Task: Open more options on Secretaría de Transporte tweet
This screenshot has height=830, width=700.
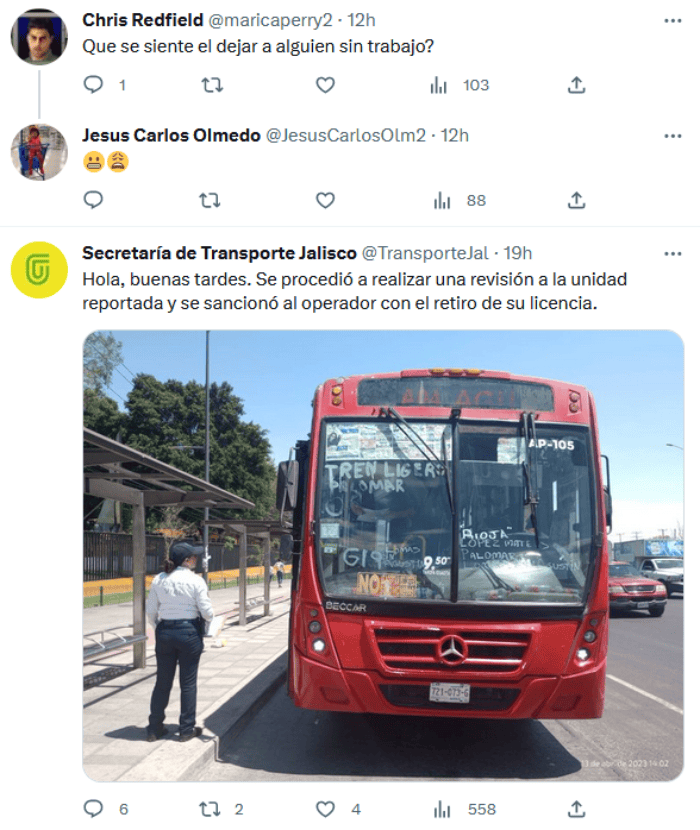Action: click(x=672, y=254)
